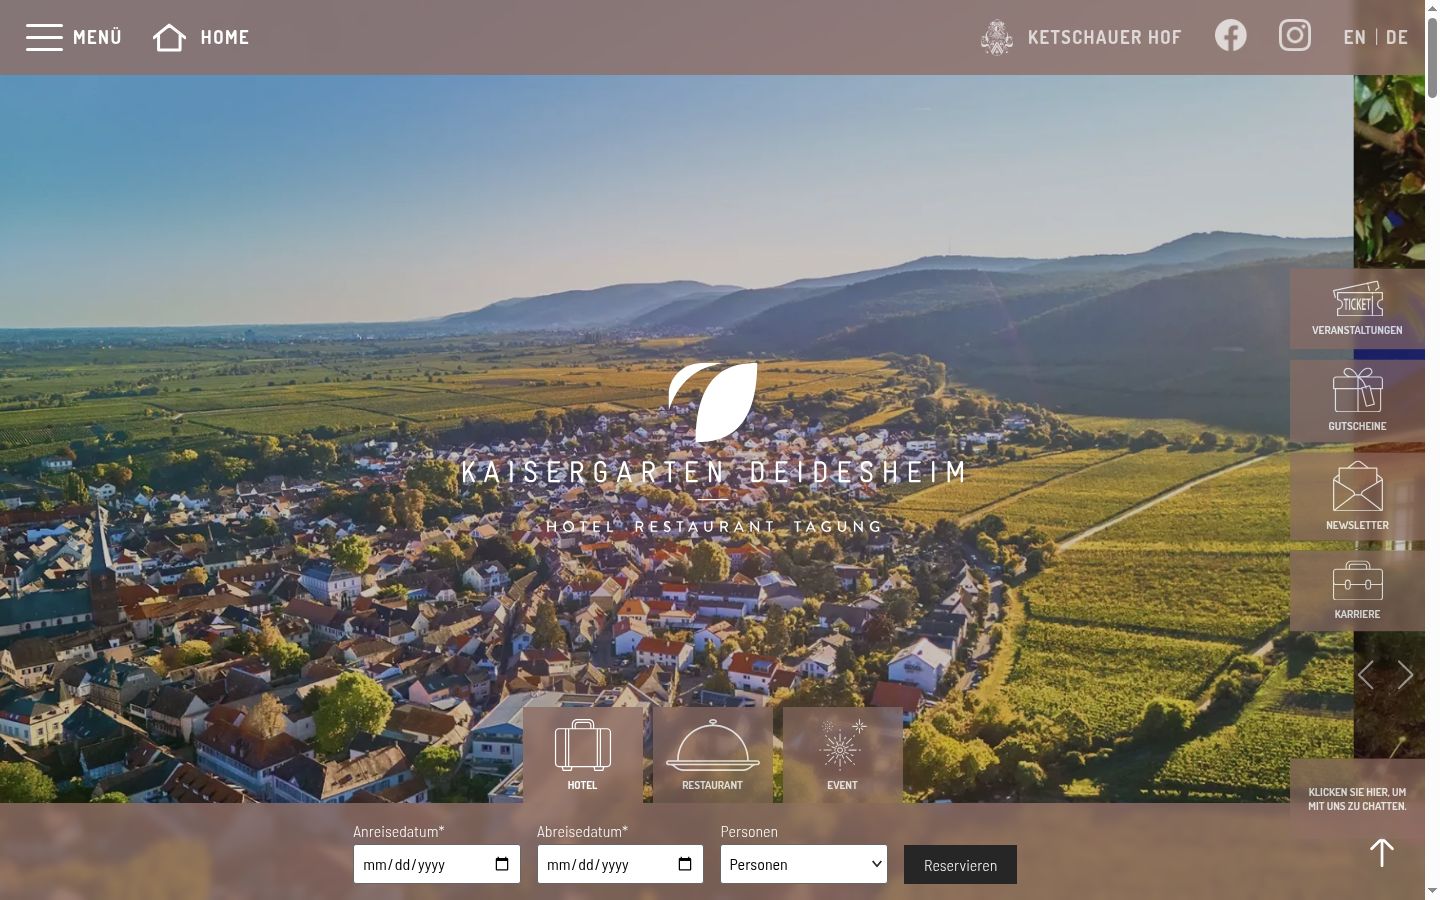Click the Reservieren button

pyautogui.click(x=960, y=865)
